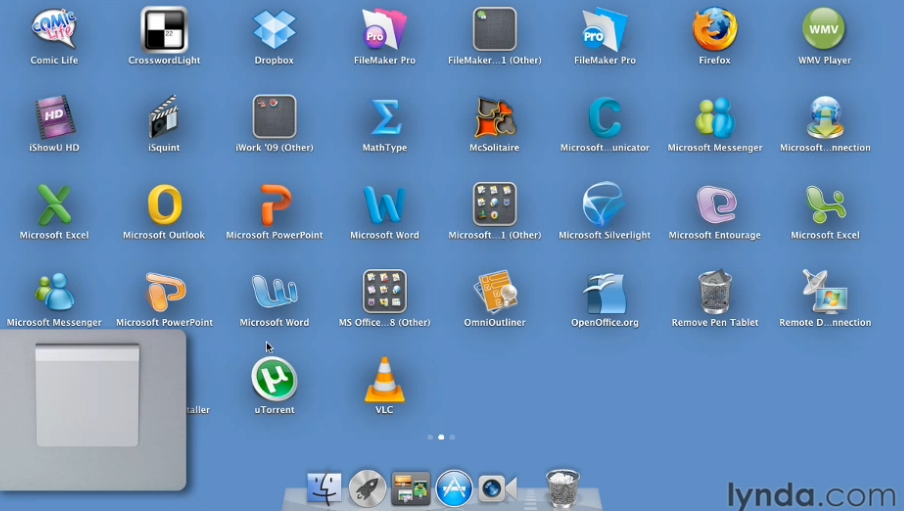The width and height of the screenshot is (904, 511).
Task: Launch Microsoft Communicator (blue C icon)
Action: pyautogui.click(x=605, y=117)
